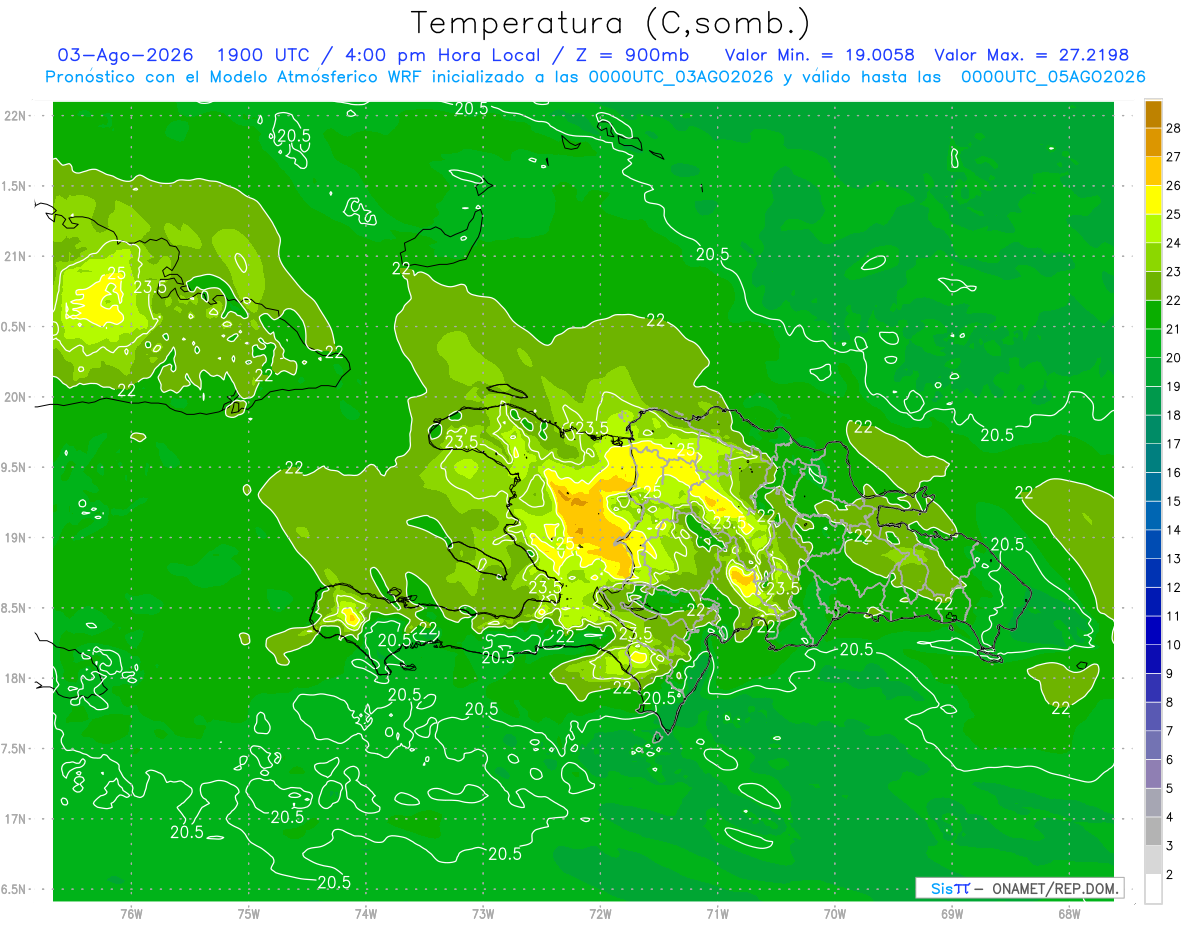
Task: Click the "21N" latitude axis label
Action: click(x=15, y=256)
